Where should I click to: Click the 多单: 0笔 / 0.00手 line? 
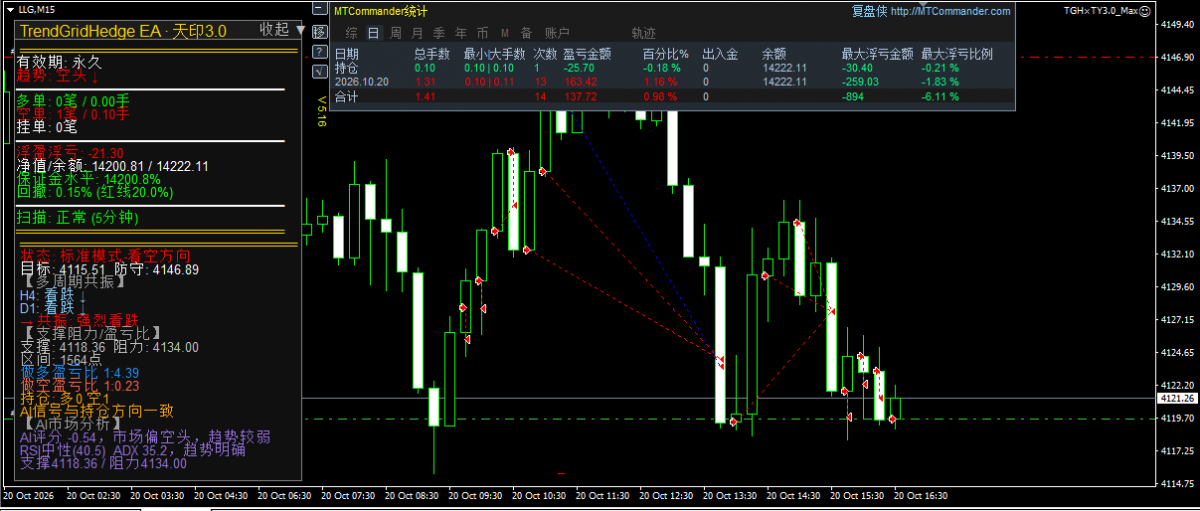coord(73,100)
